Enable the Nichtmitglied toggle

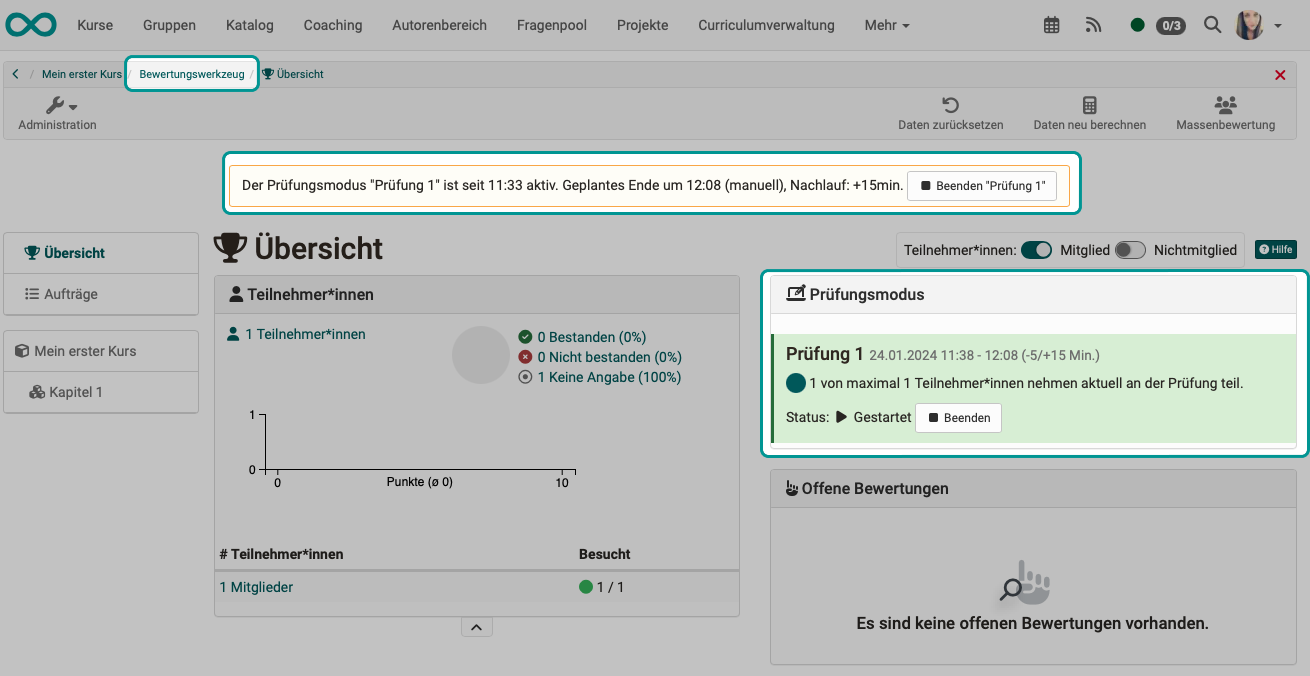[1131, 250]
